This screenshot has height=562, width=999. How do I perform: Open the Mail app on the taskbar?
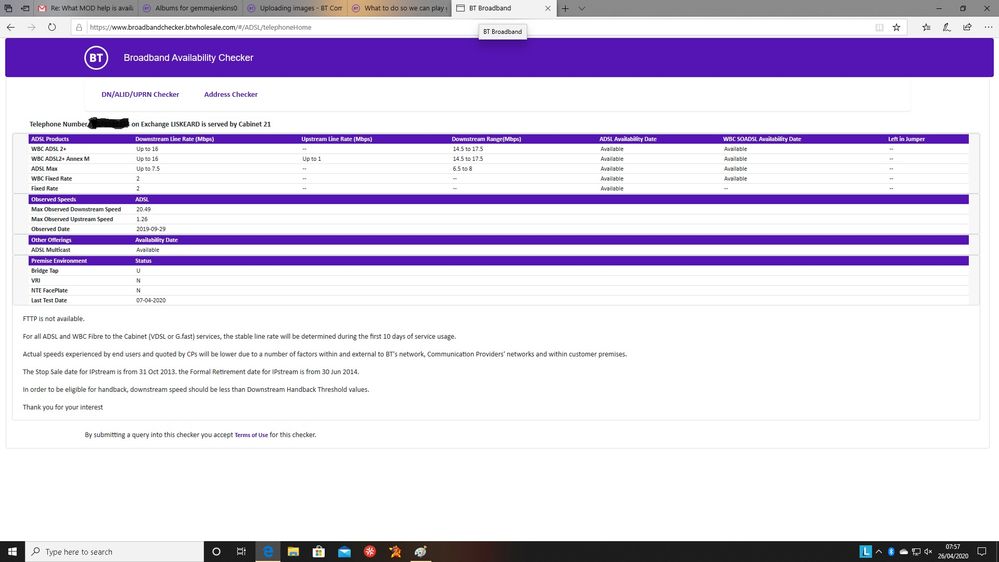click(344, 552)
